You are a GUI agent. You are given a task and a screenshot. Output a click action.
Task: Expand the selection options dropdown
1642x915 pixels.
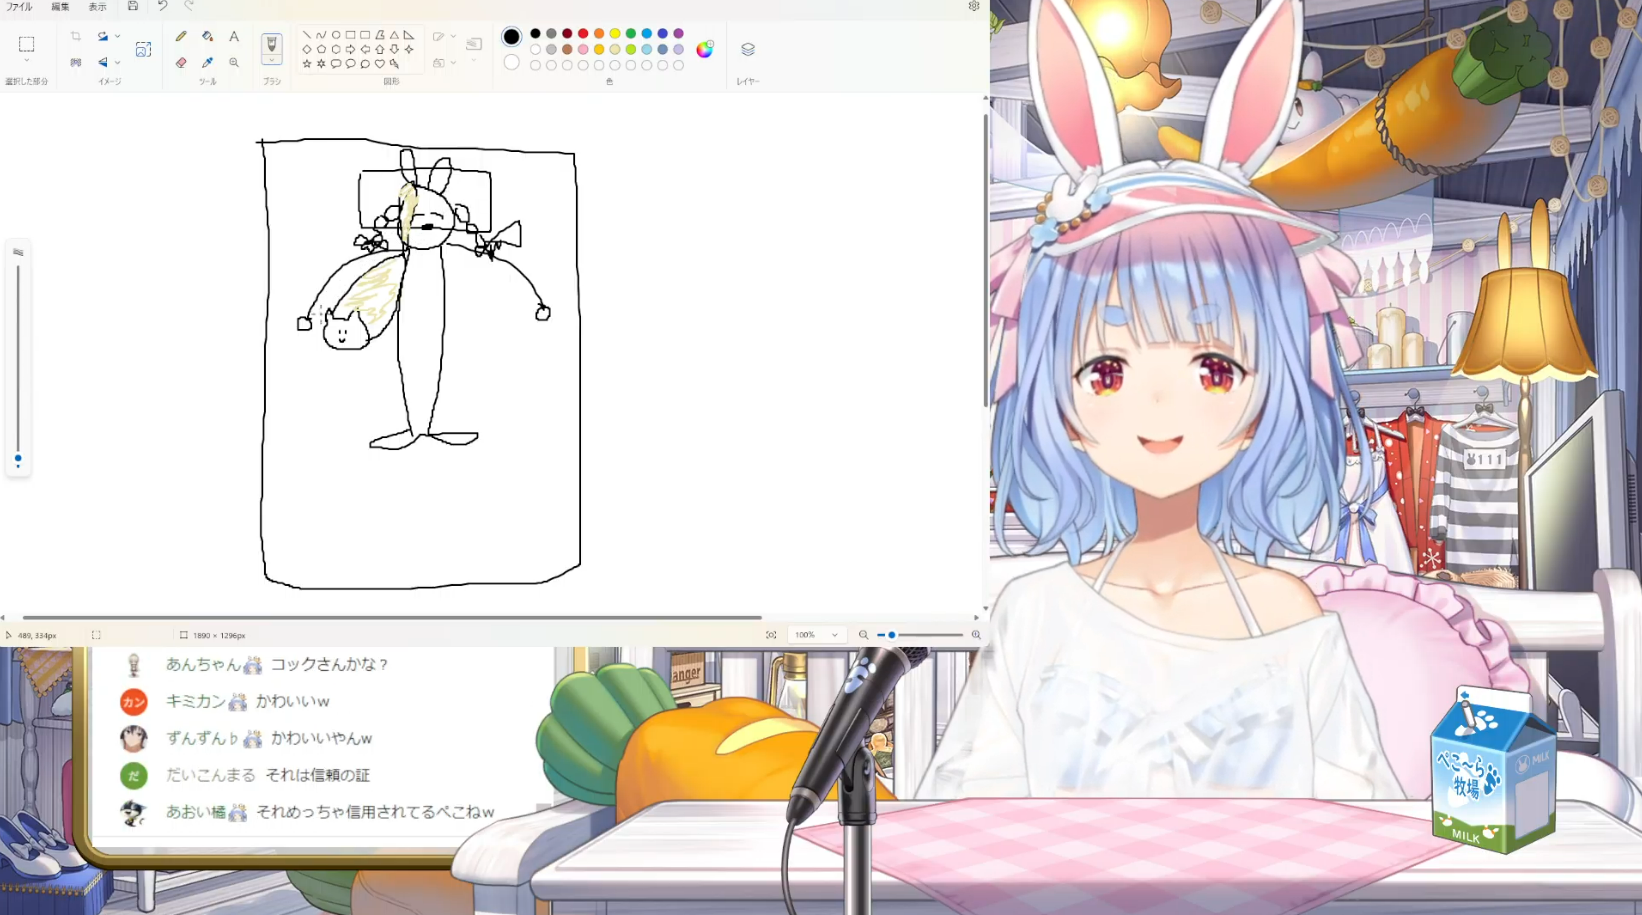click(27, 61)
